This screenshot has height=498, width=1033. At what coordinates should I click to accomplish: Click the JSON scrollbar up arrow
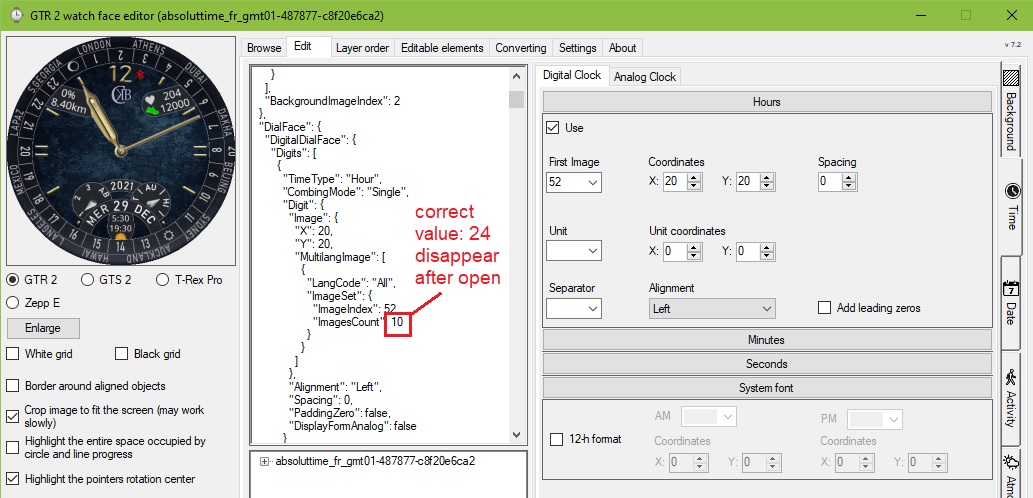click(516, 76)
